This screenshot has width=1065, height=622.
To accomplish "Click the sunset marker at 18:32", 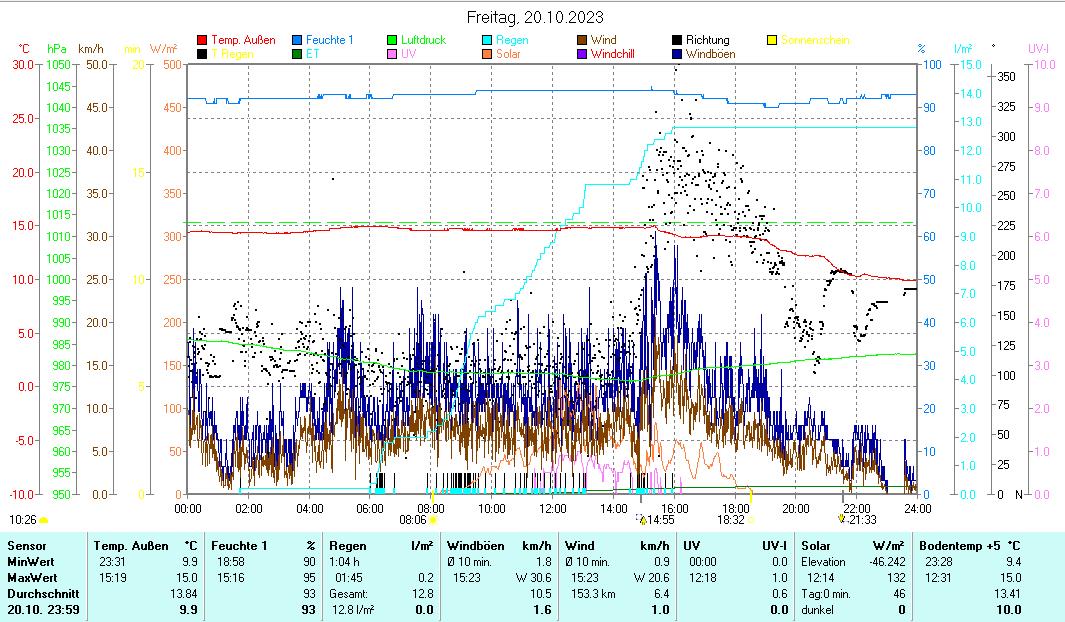I will [751, 519].
